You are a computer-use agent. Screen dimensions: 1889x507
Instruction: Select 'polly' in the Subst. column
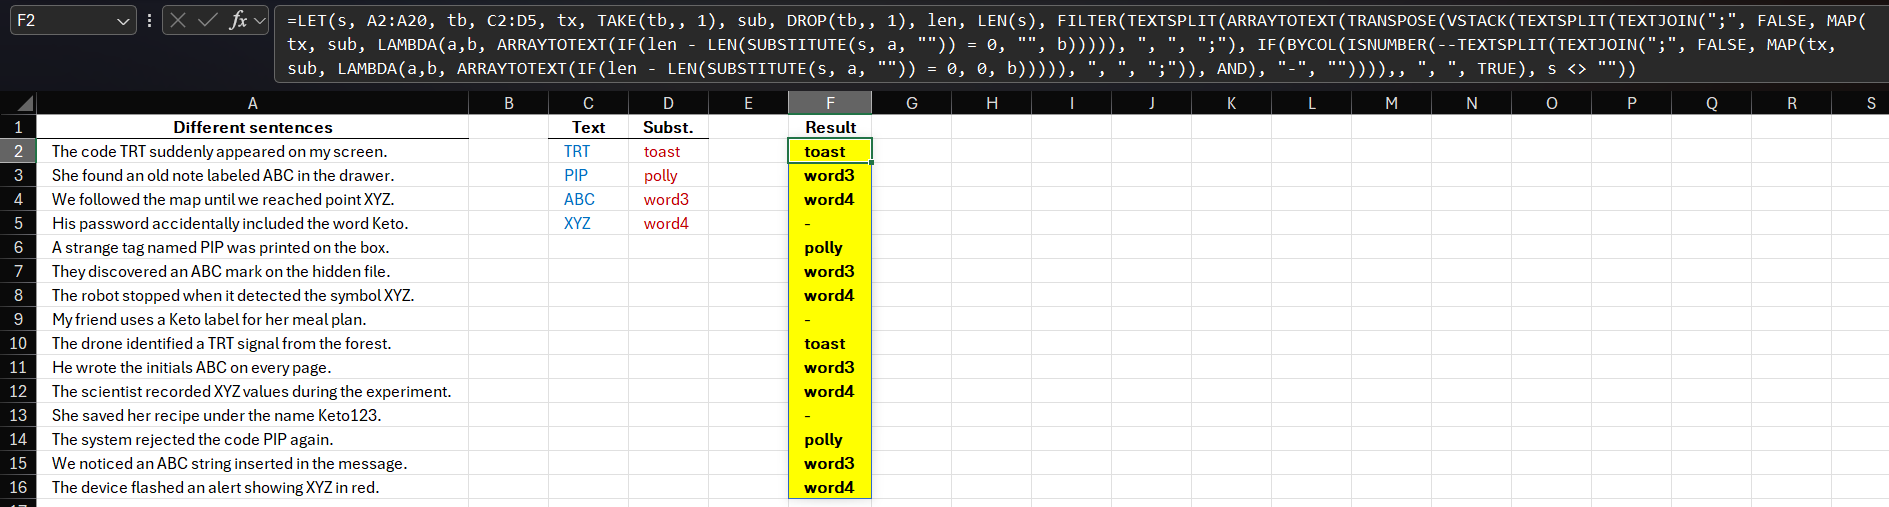pos(668,175)
